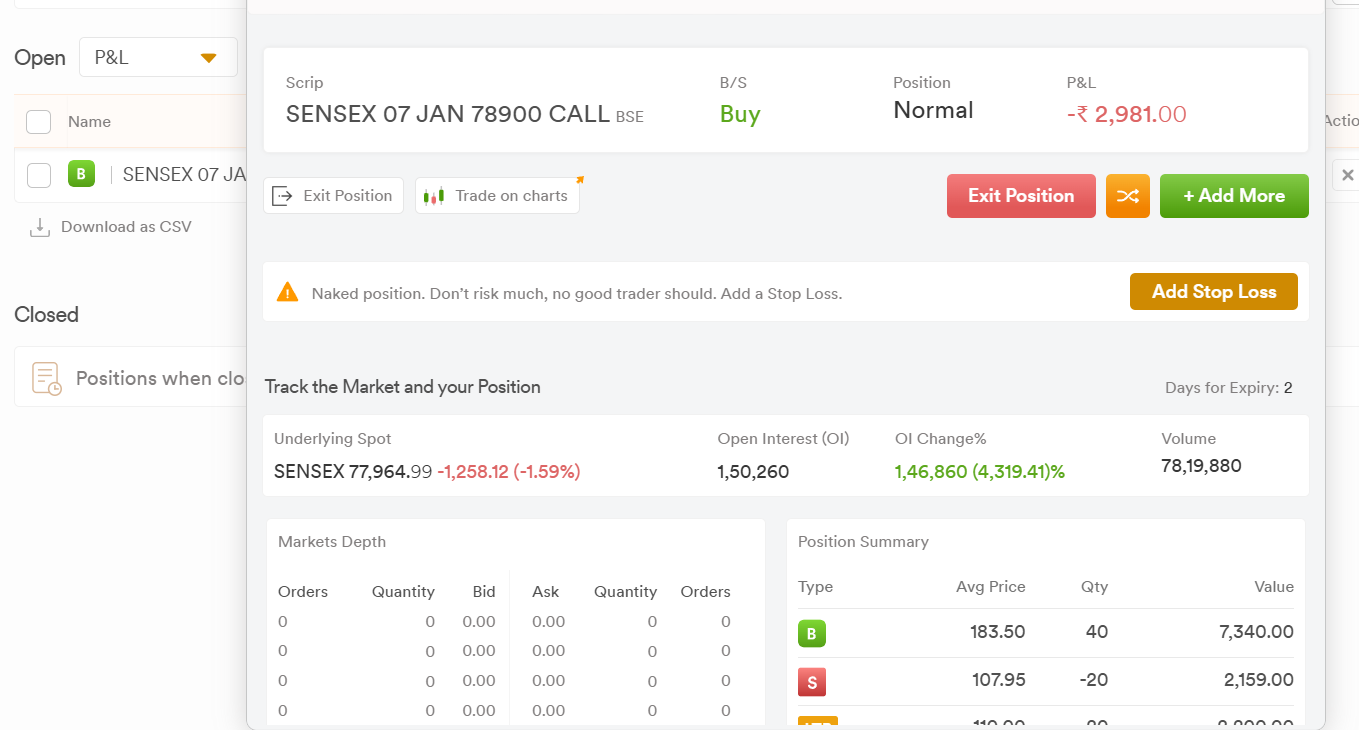Click the green Buy label under B/S
This screenshot has width=1359, height=730.
[x=740, y=114]
